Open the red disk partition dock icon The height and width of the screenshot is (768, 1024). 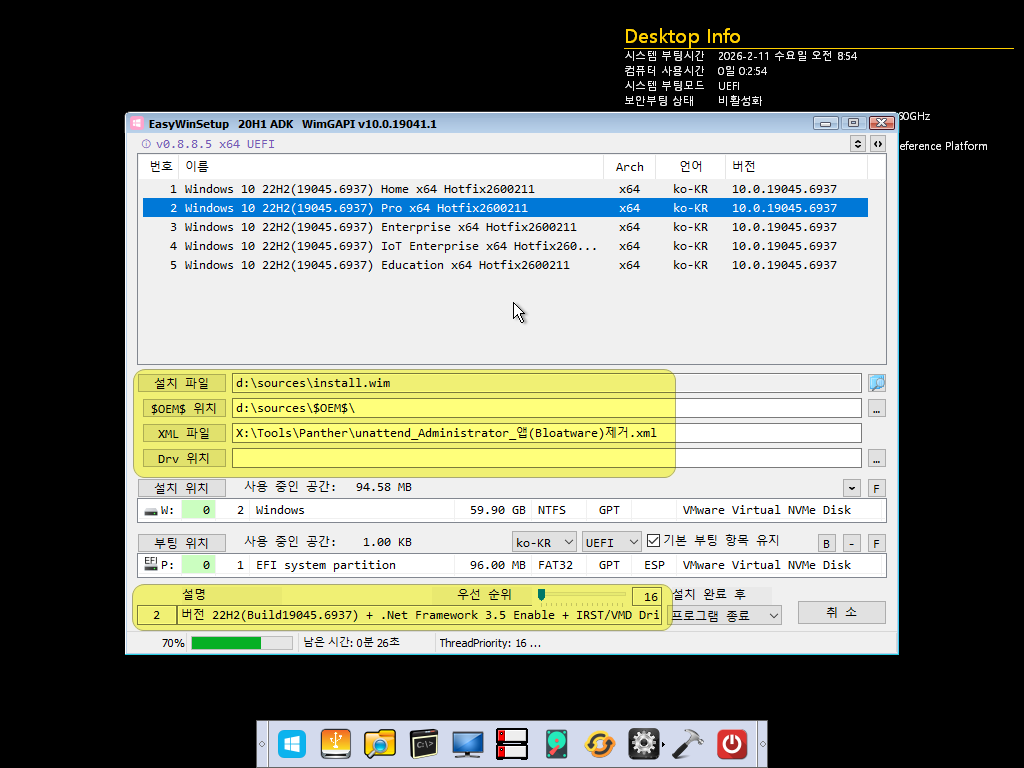click(x=511, y=744)
